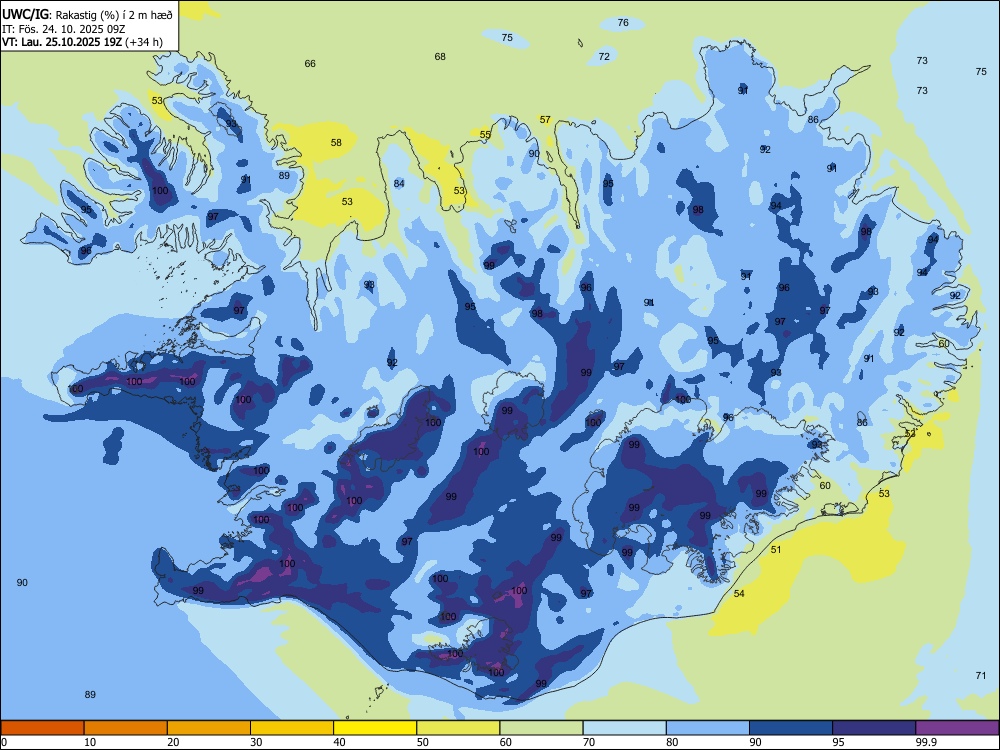Click the legend scale label '70'
The width and height of the screenshot is (1000, 750).
click(x=589, y=742)
